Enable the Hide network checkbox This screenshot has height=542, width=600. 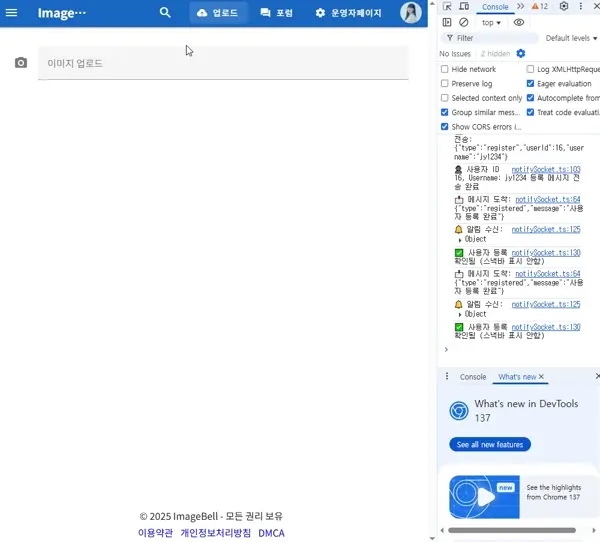445,69
